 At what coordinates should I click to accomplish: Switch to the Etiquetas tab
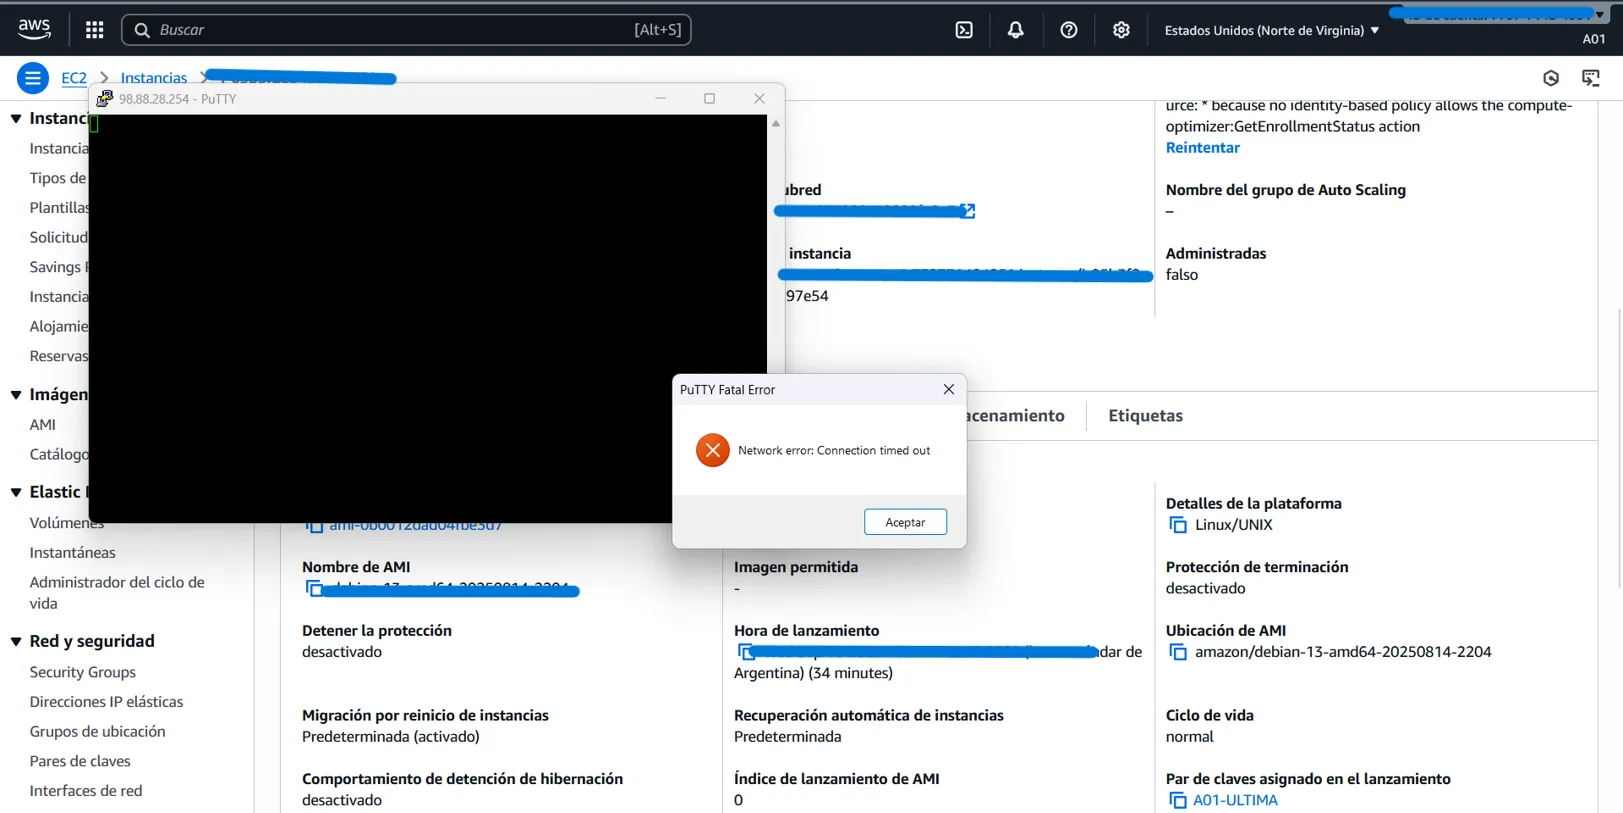click(1145, 416)
